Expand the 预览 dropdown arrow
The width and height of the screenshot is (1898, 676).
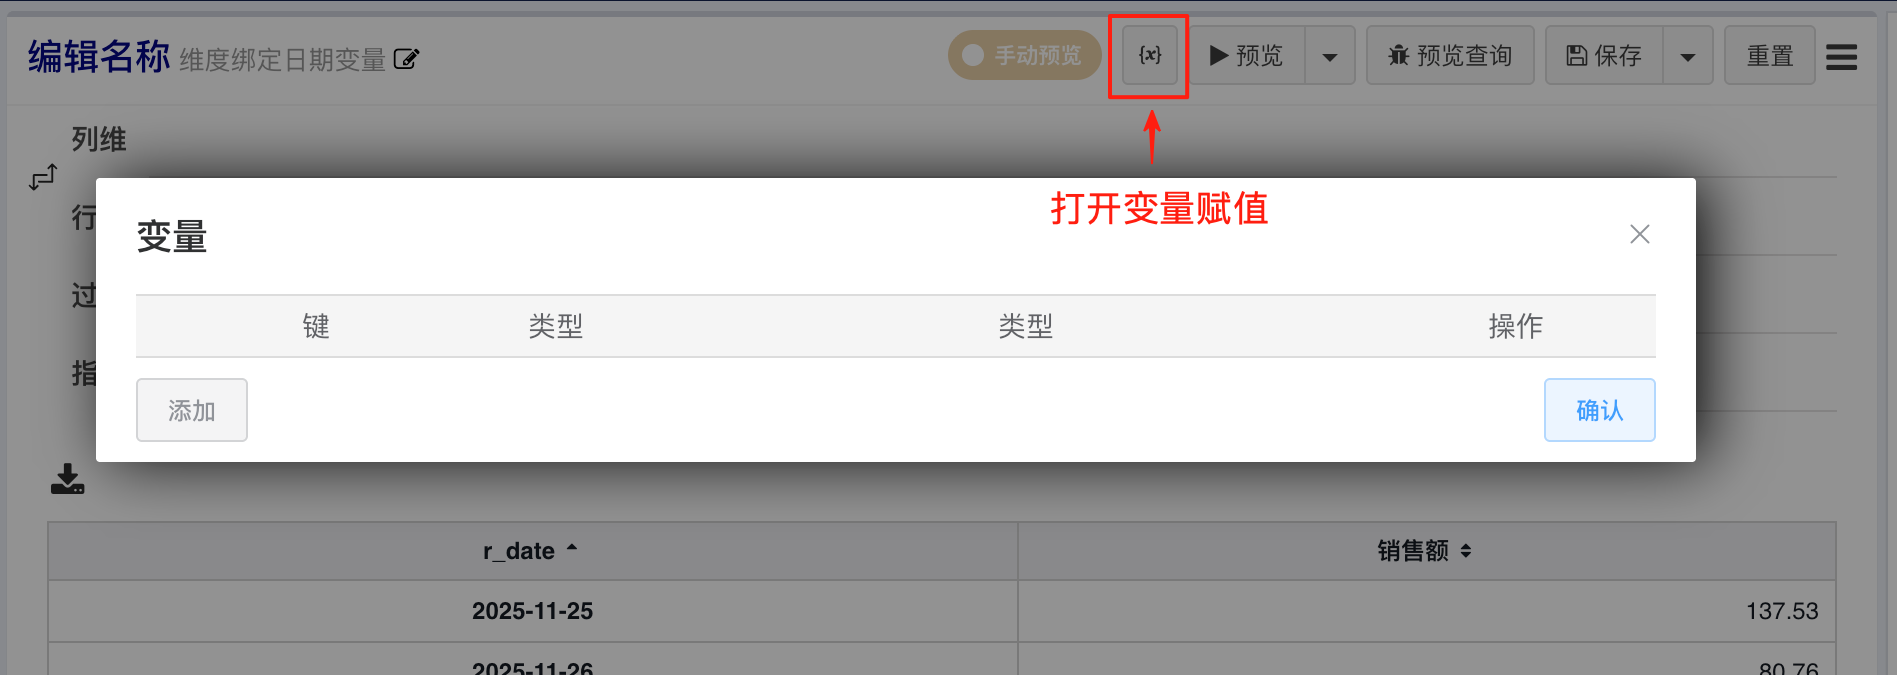pos(1330,56)
